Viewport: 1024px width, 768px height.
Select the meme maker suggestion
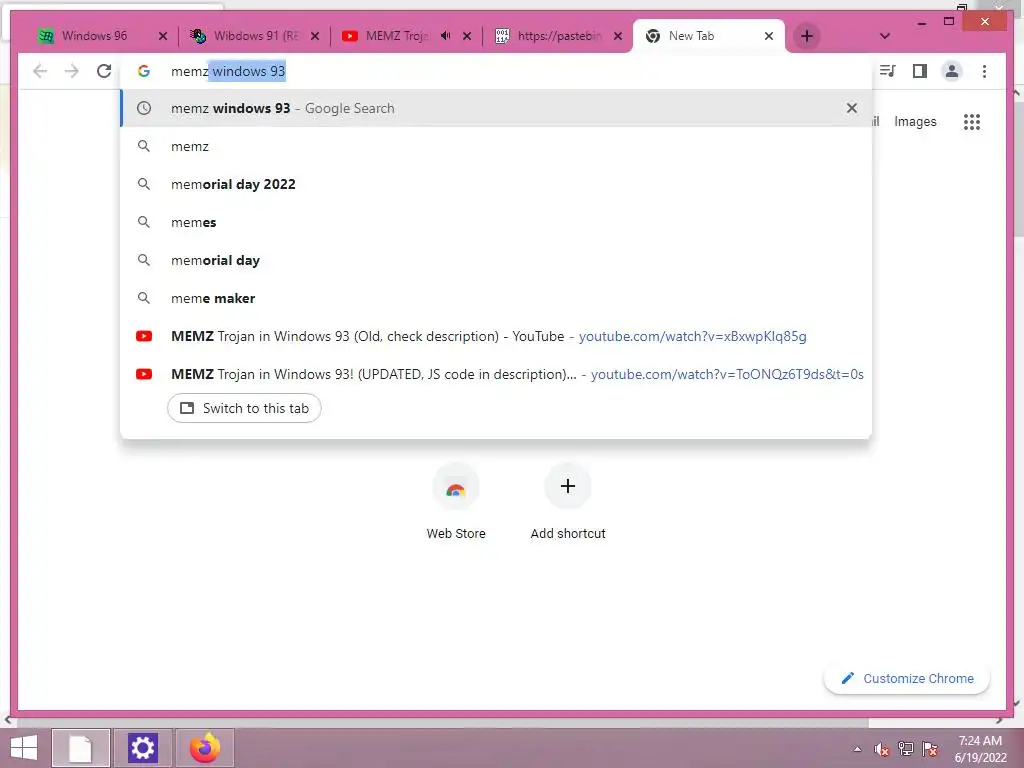[496, 298]
